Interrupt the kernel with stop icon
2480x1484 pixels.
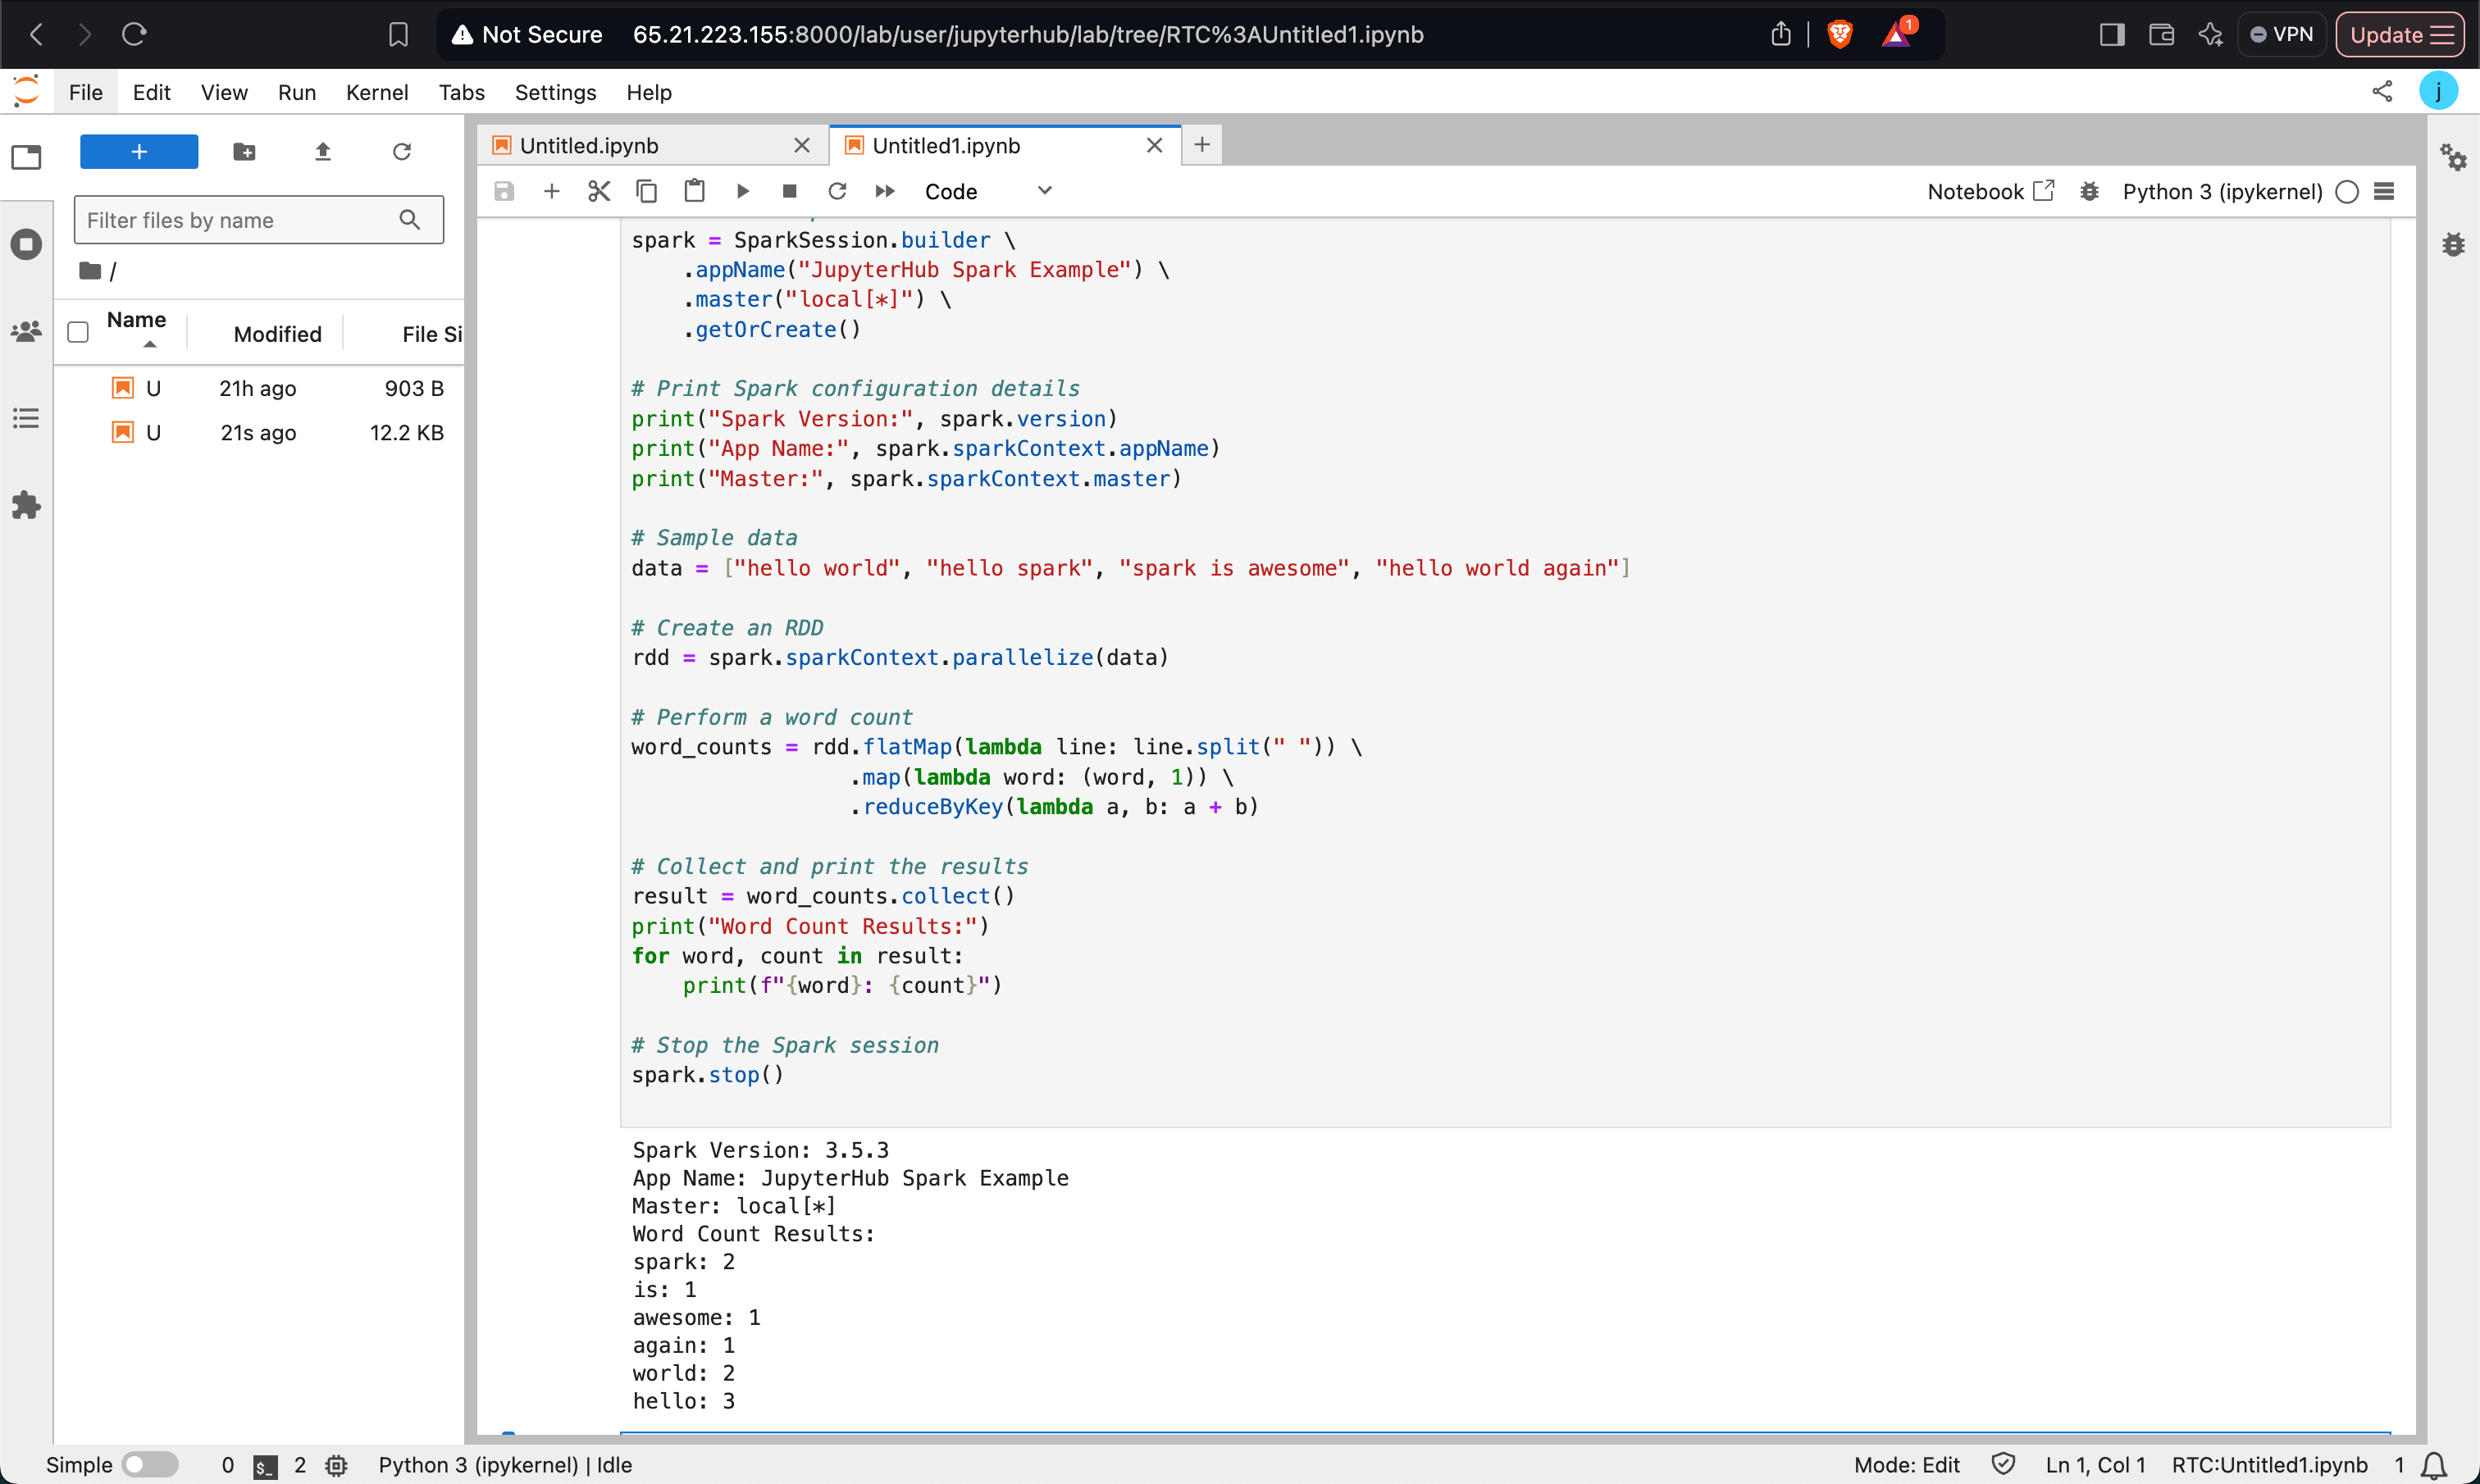[x=789, y=191]
